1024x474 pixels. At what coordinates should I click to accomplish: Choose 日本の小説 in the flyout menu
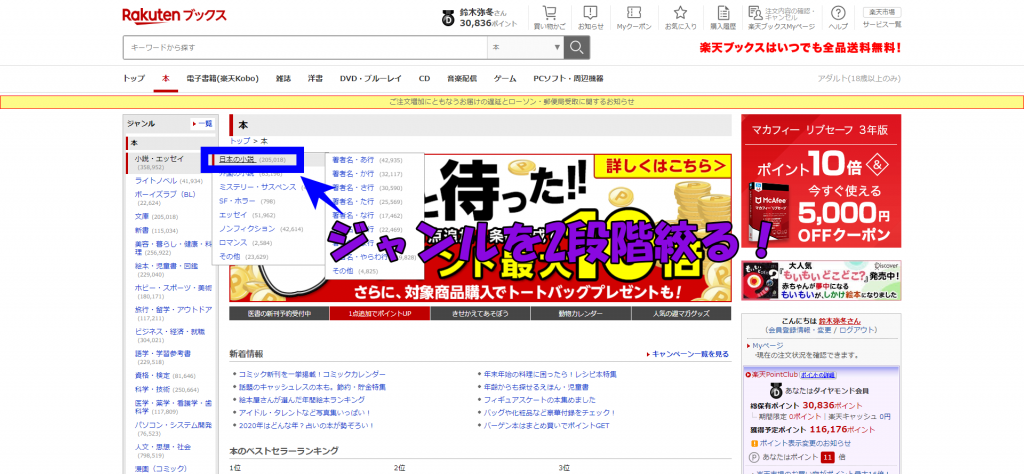(238, 159)
